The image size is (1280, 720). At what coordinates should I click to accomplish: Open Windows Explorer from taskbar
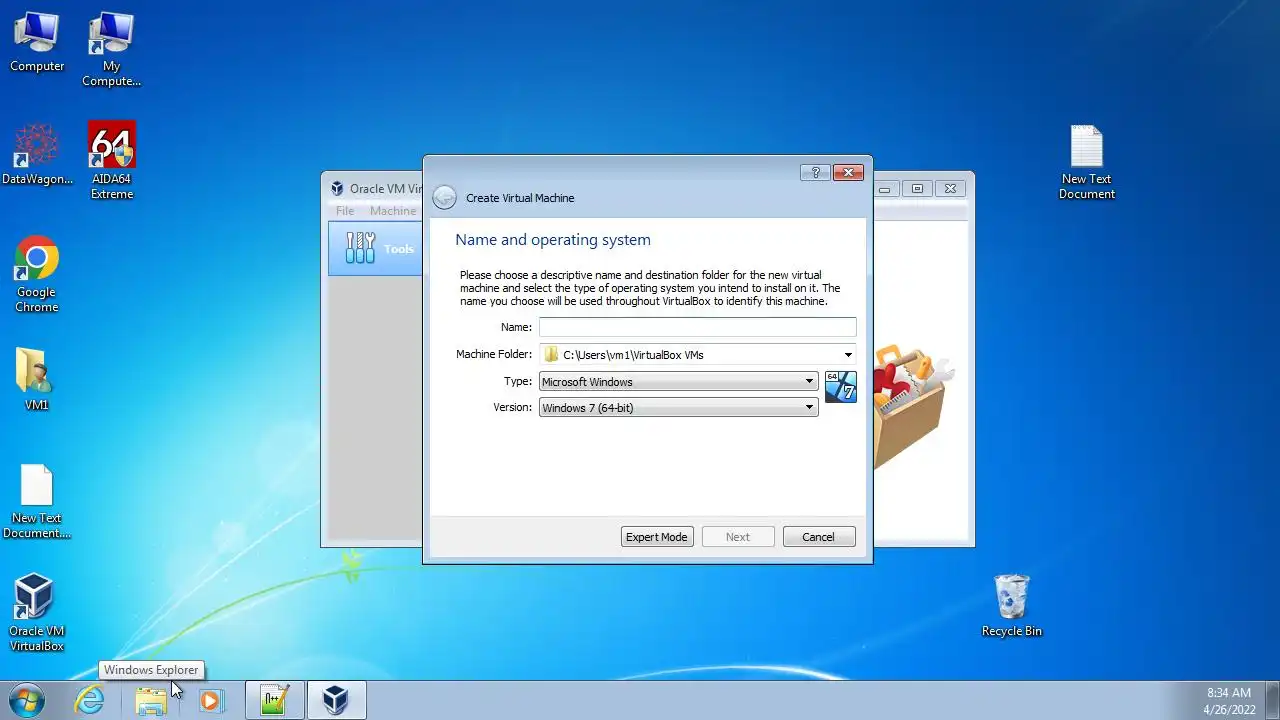click(x=151, y=700)
